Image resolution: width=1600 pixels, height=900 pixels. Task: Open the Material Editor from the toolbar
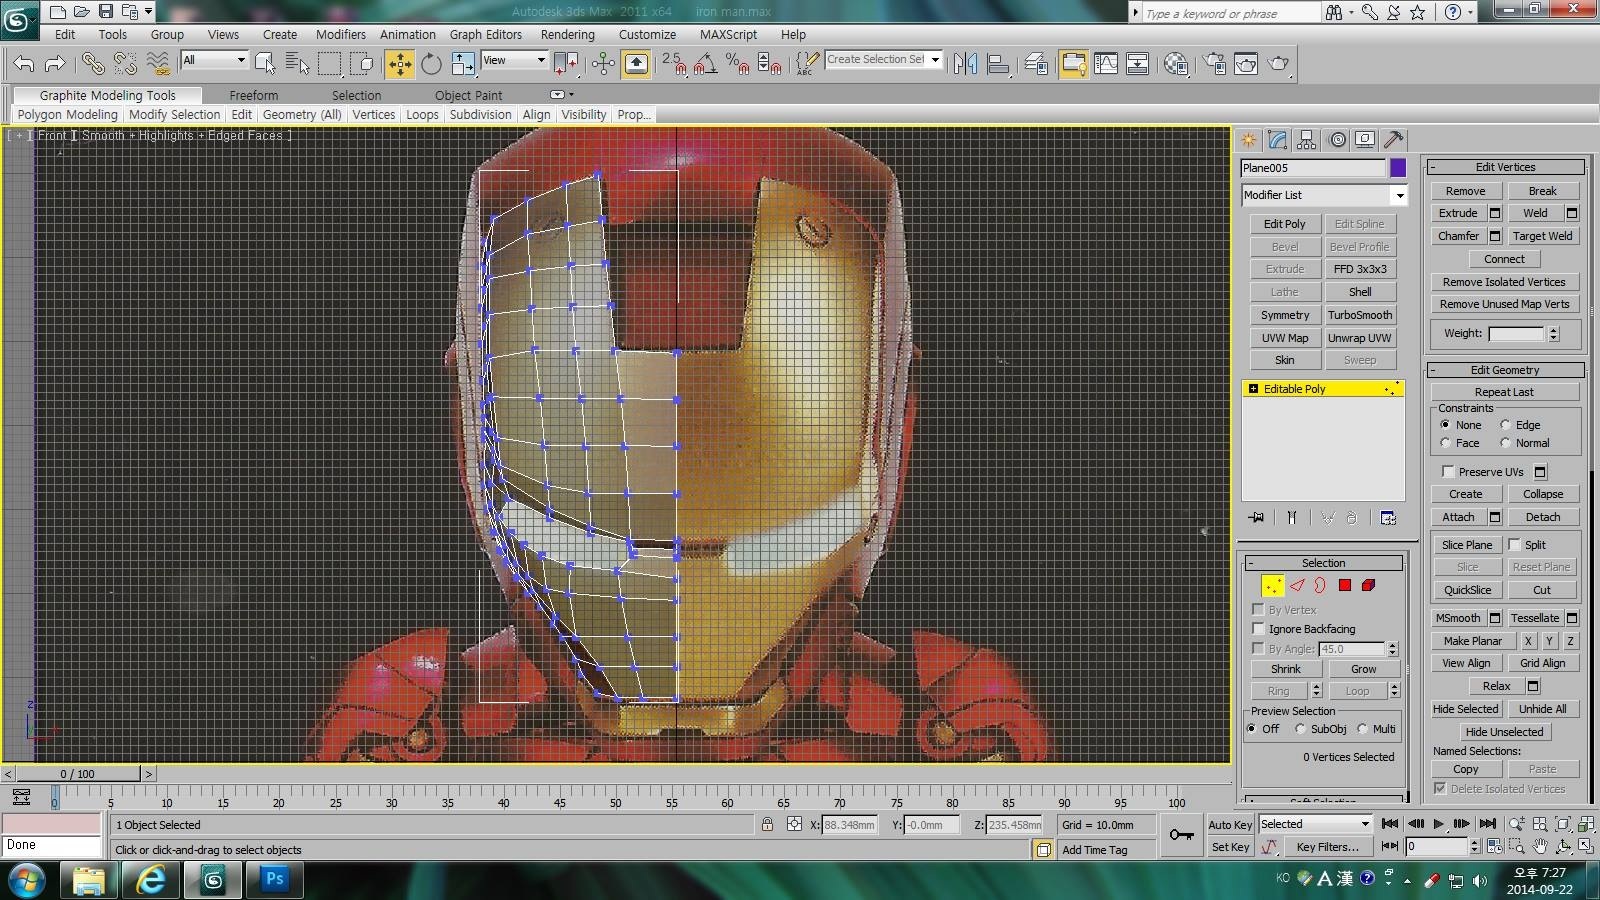(1176, 64)
